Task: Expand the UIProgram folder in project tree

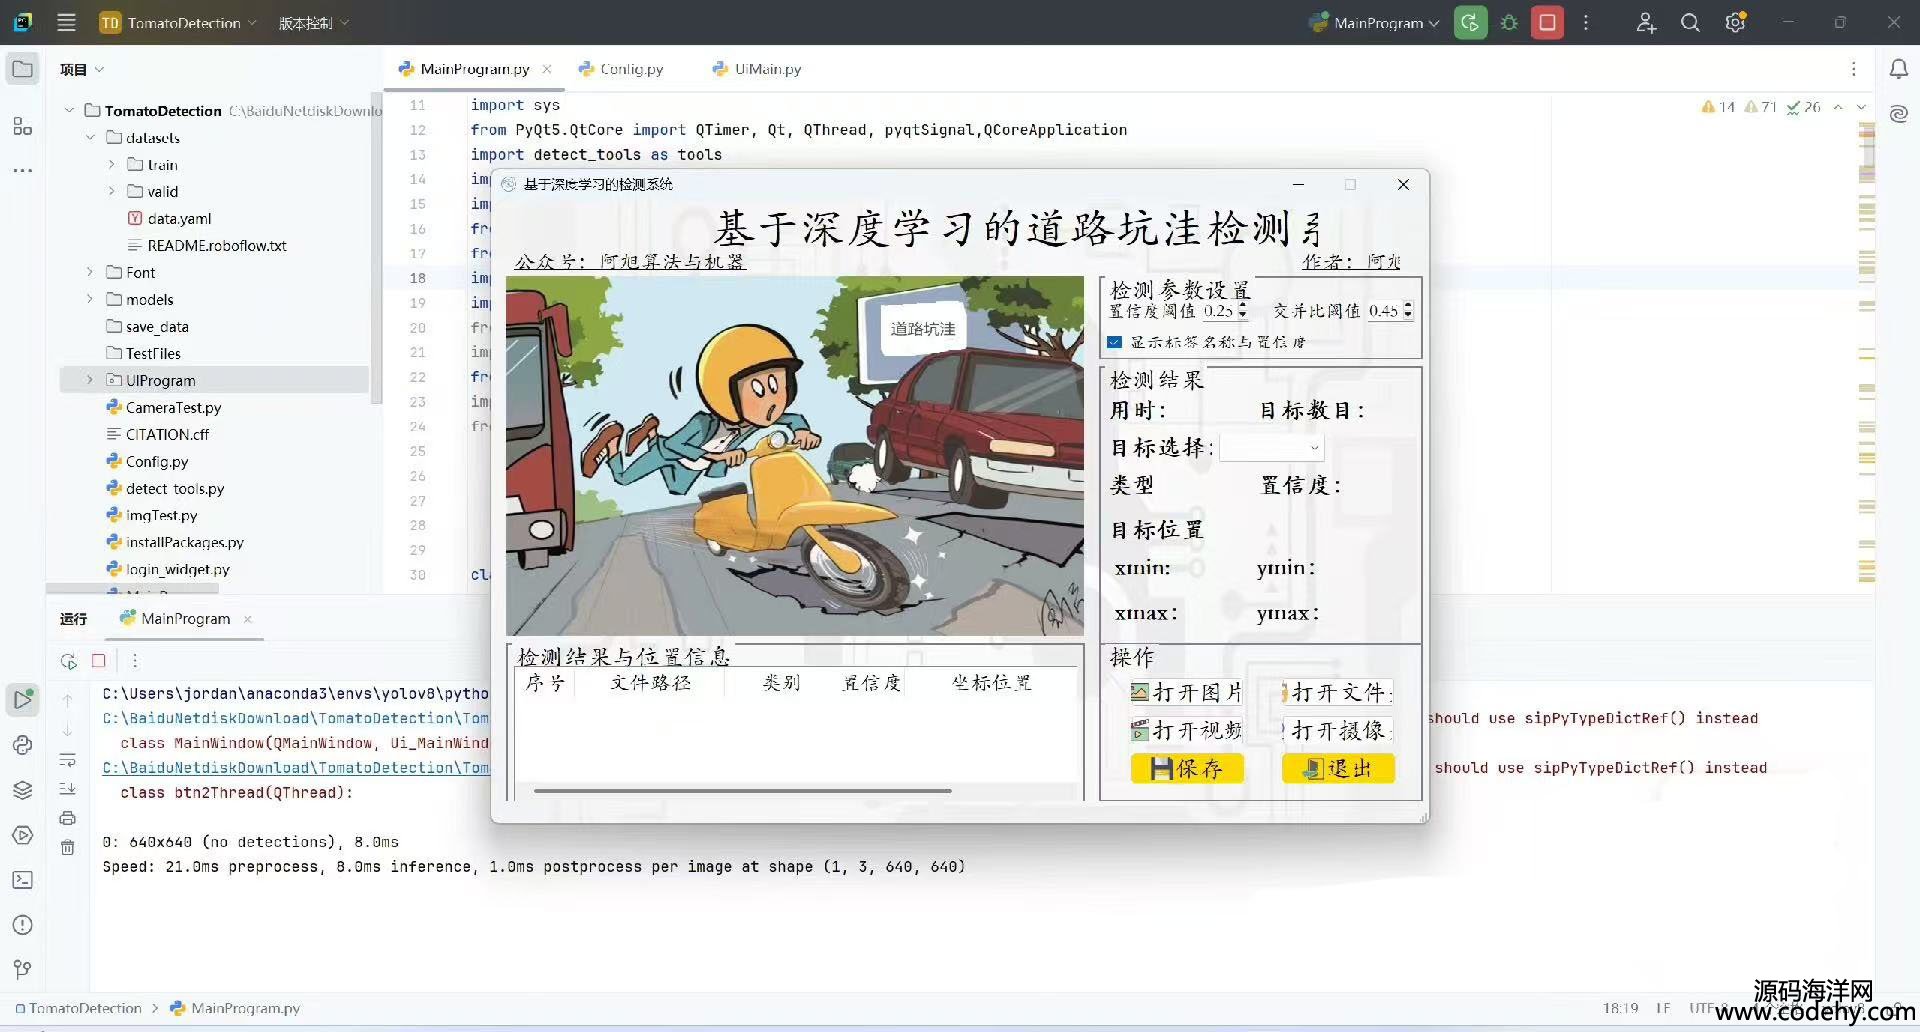Action: [x=90, y=380]
